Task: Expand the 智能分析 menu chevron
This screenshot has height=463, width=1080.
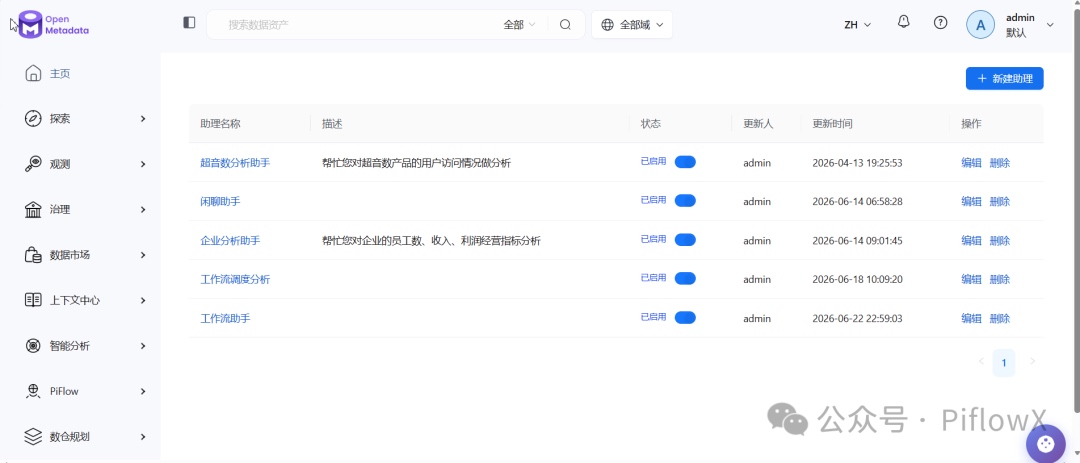Action: [x=143, y=346]
